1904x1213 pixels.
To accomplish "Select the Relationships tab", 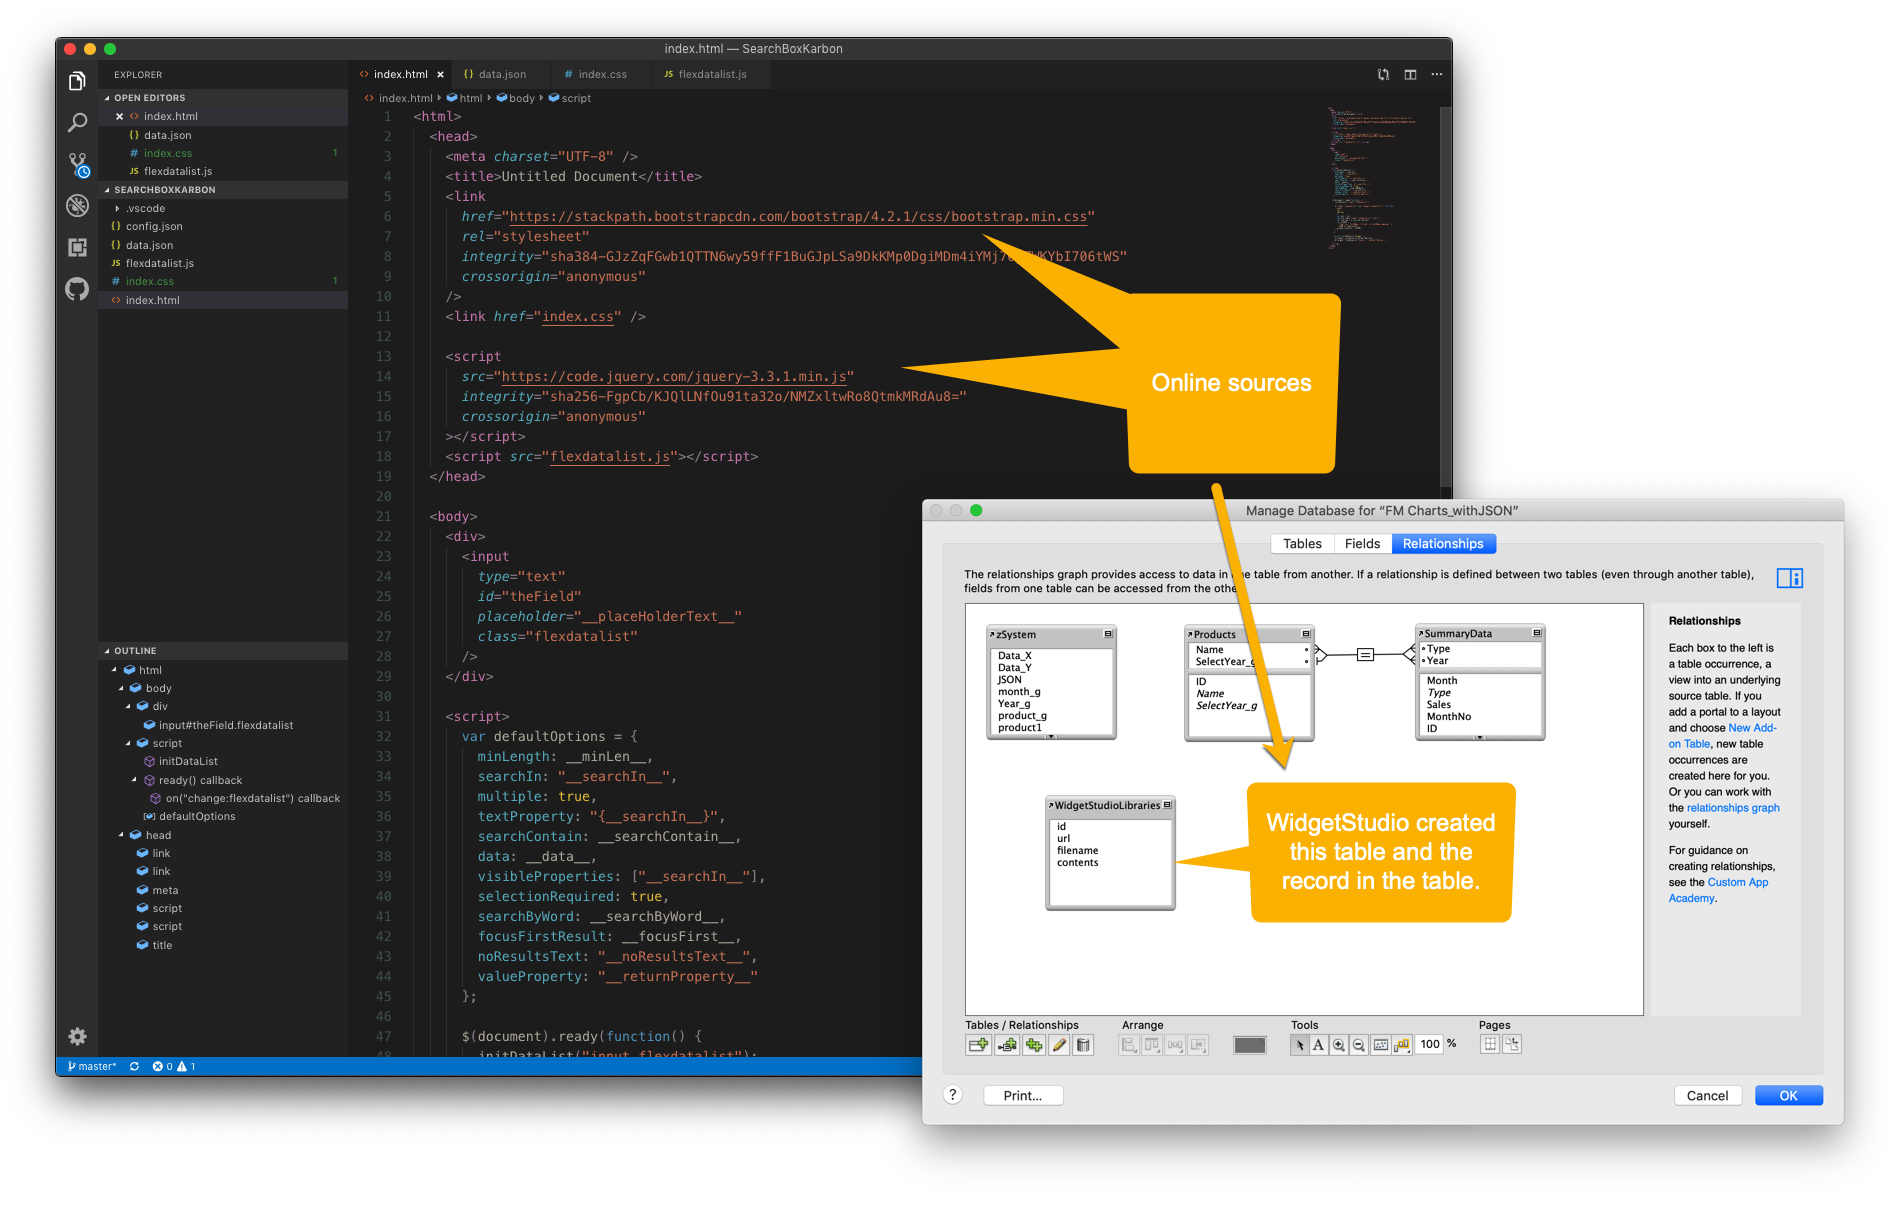I will tap(1443, 544).
